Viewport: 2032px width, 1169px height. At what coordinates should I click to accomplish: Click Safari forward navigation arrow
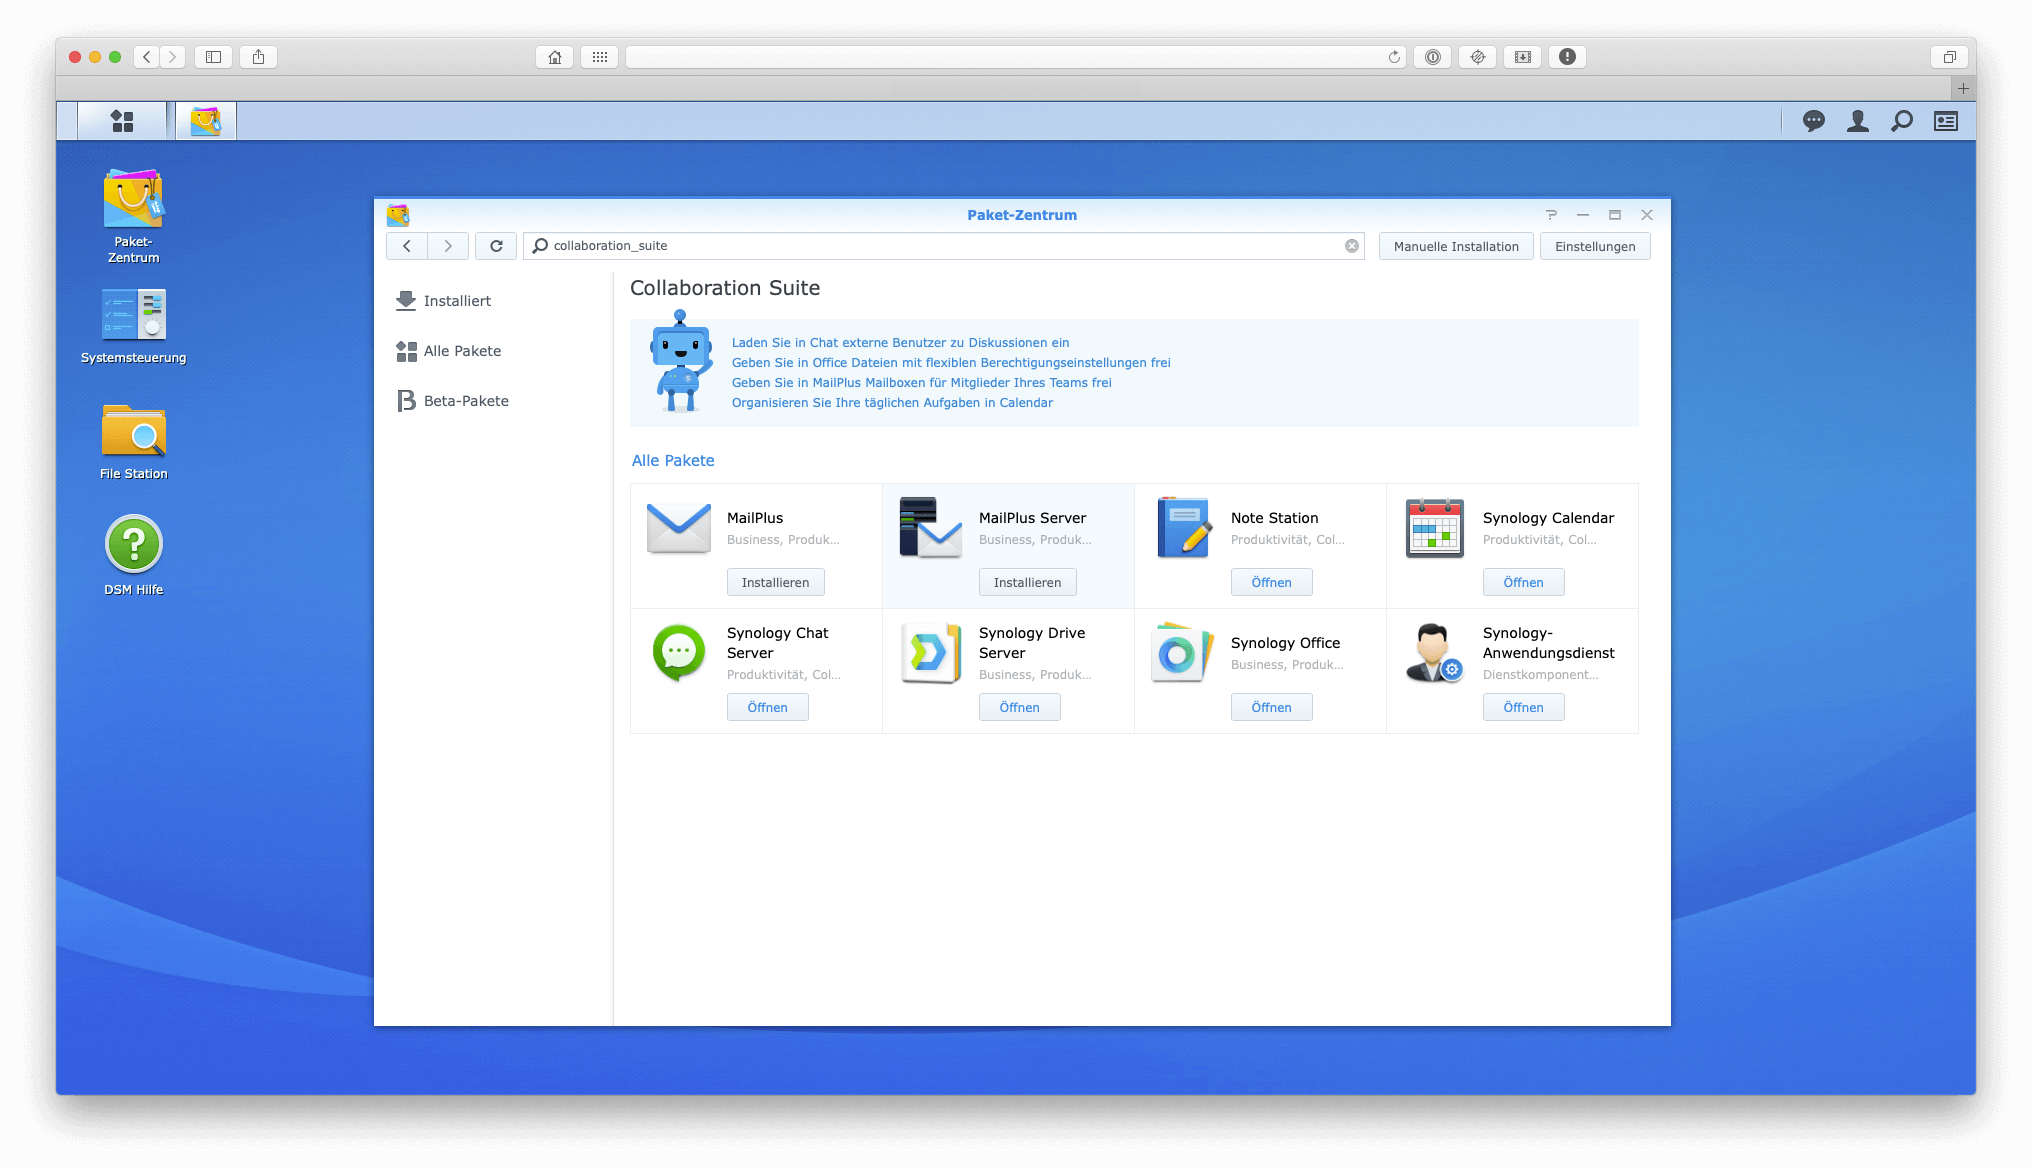173,57
